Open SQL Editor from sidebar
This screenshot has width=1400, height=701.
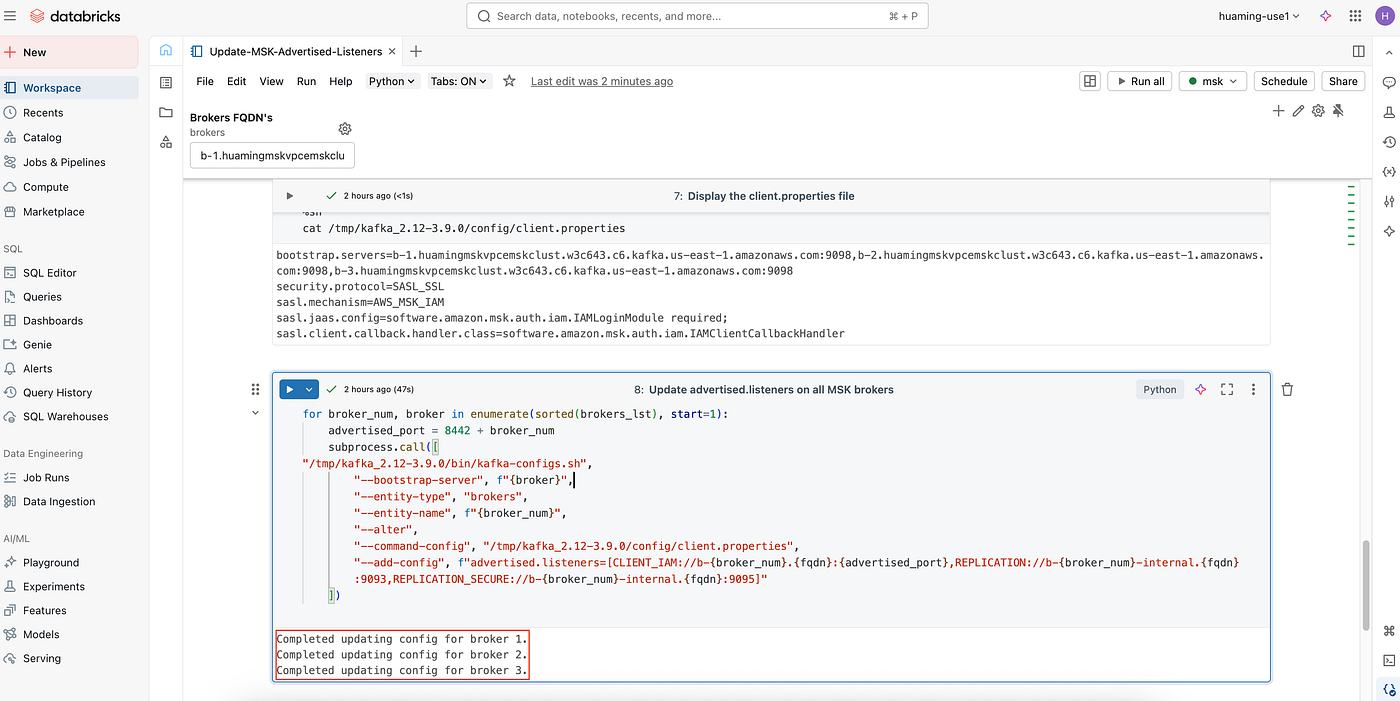point(69,272)
